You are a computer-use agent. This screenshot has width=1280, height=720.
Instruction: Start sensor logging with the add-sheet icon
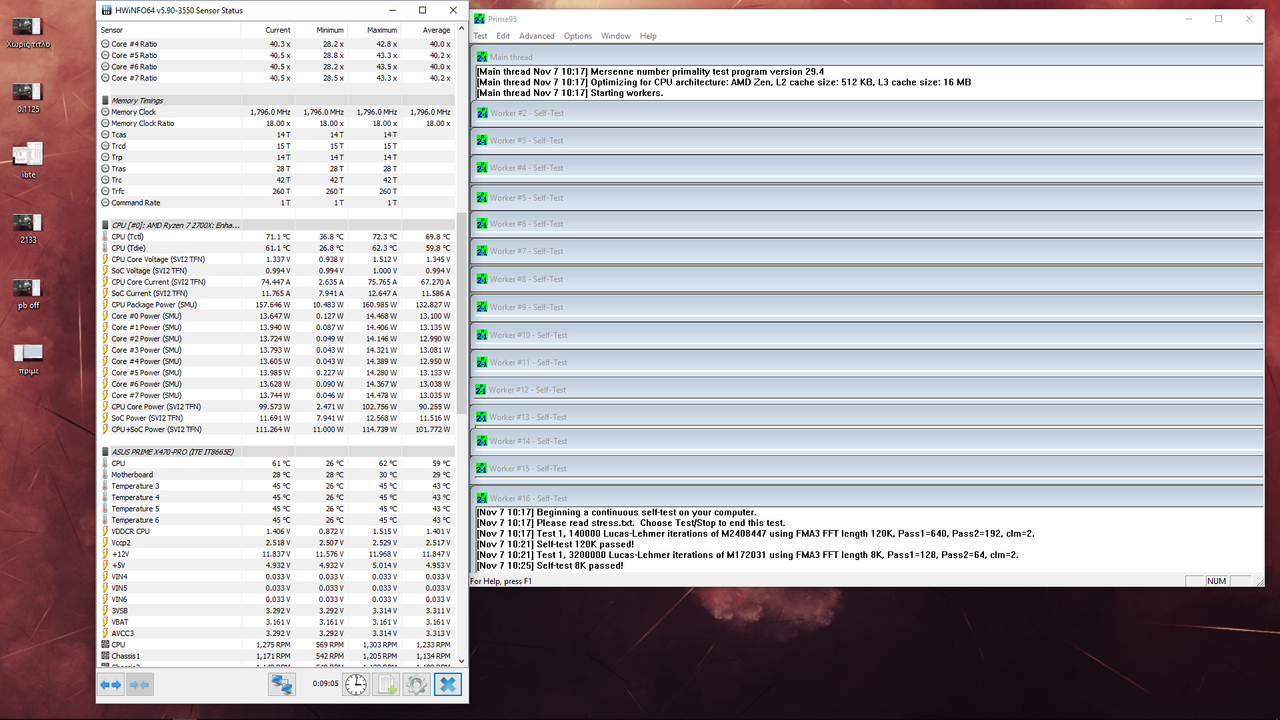[x=386, y=684]
